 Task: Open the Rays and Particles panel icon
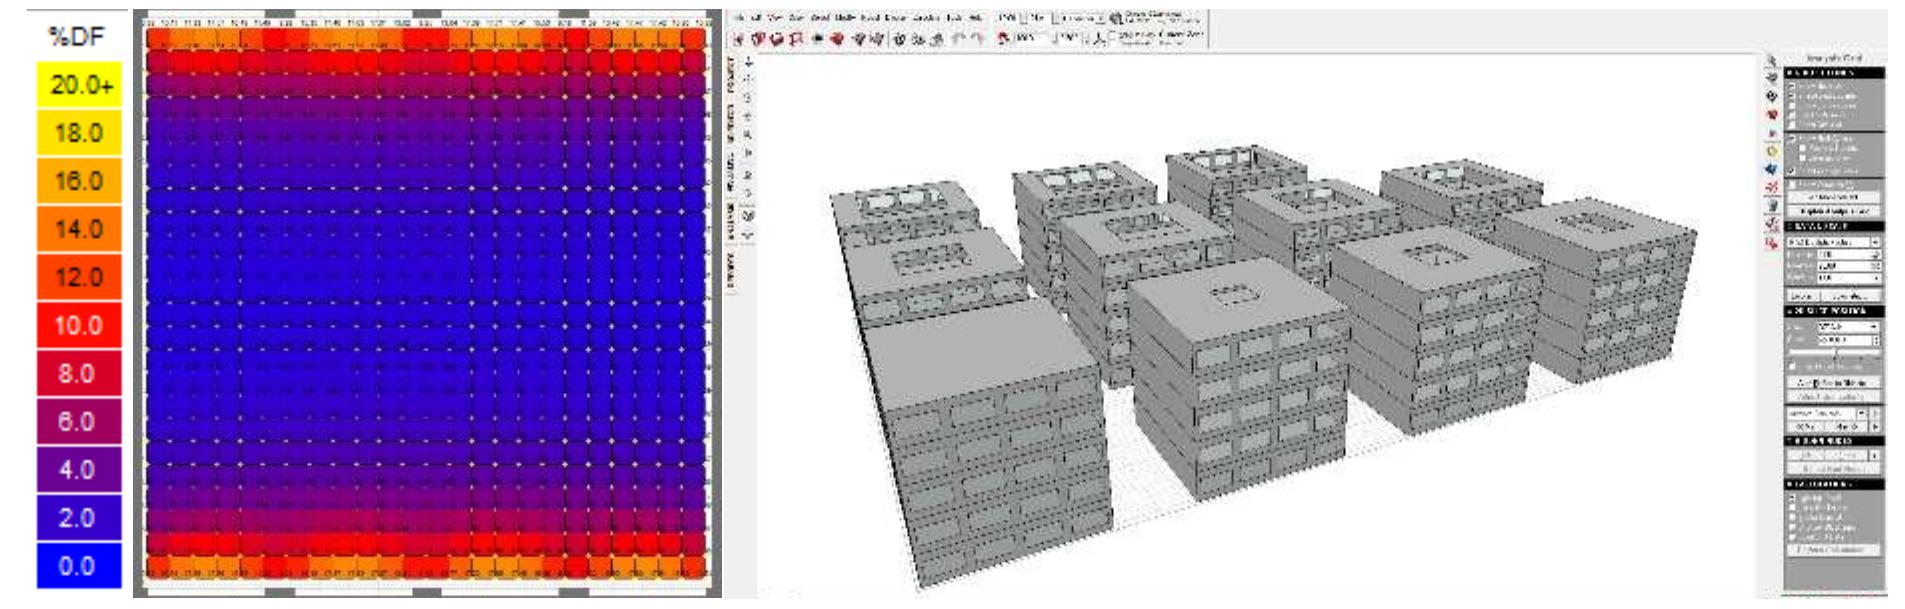pos(1772,187)
